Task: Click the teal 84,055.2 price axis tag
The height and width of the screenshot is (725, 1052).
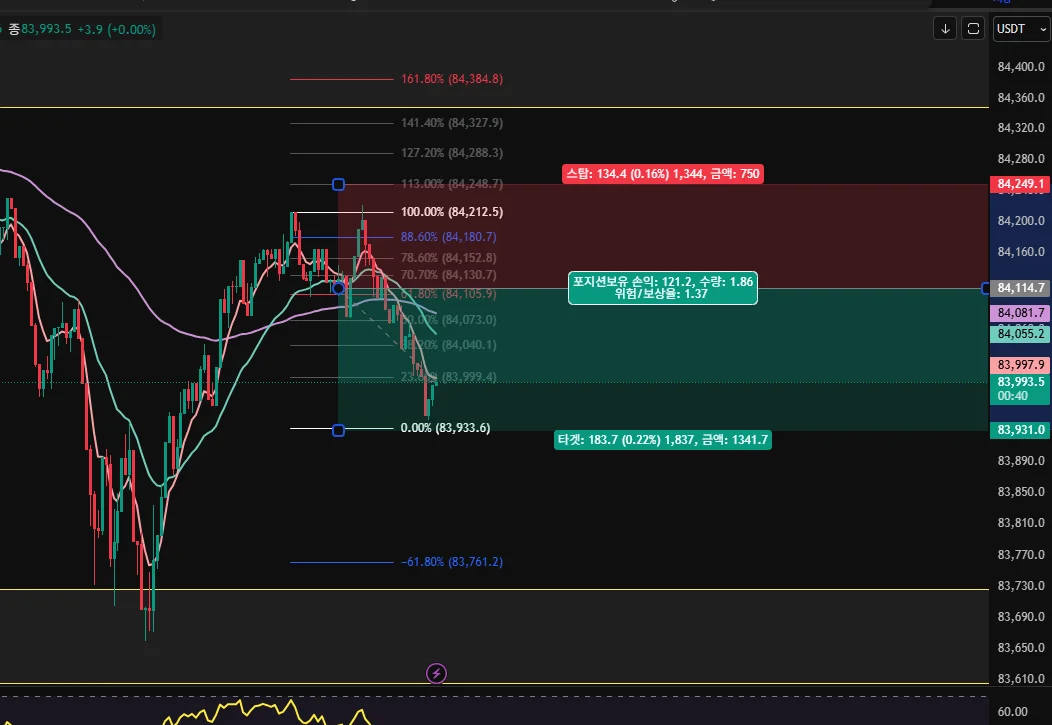Action: pyautogui.click(x=1020, y=334)
